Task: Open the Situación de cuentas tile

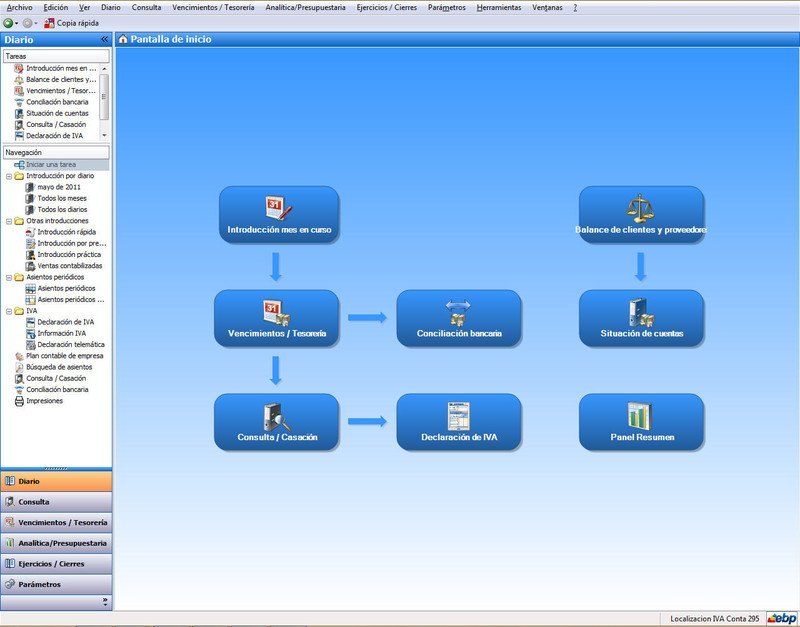Action: [x=641, y=319]
